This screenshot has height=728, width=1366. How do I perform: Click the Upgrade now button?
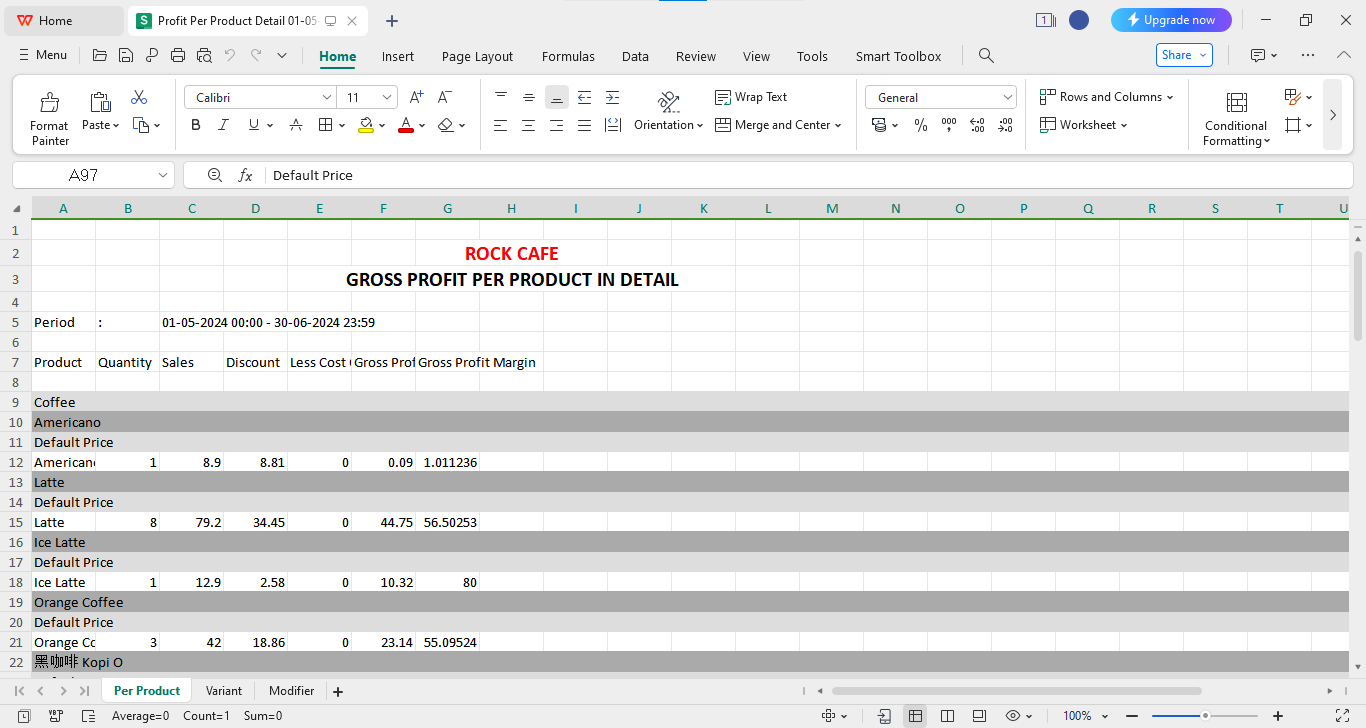click(1171, 20)
